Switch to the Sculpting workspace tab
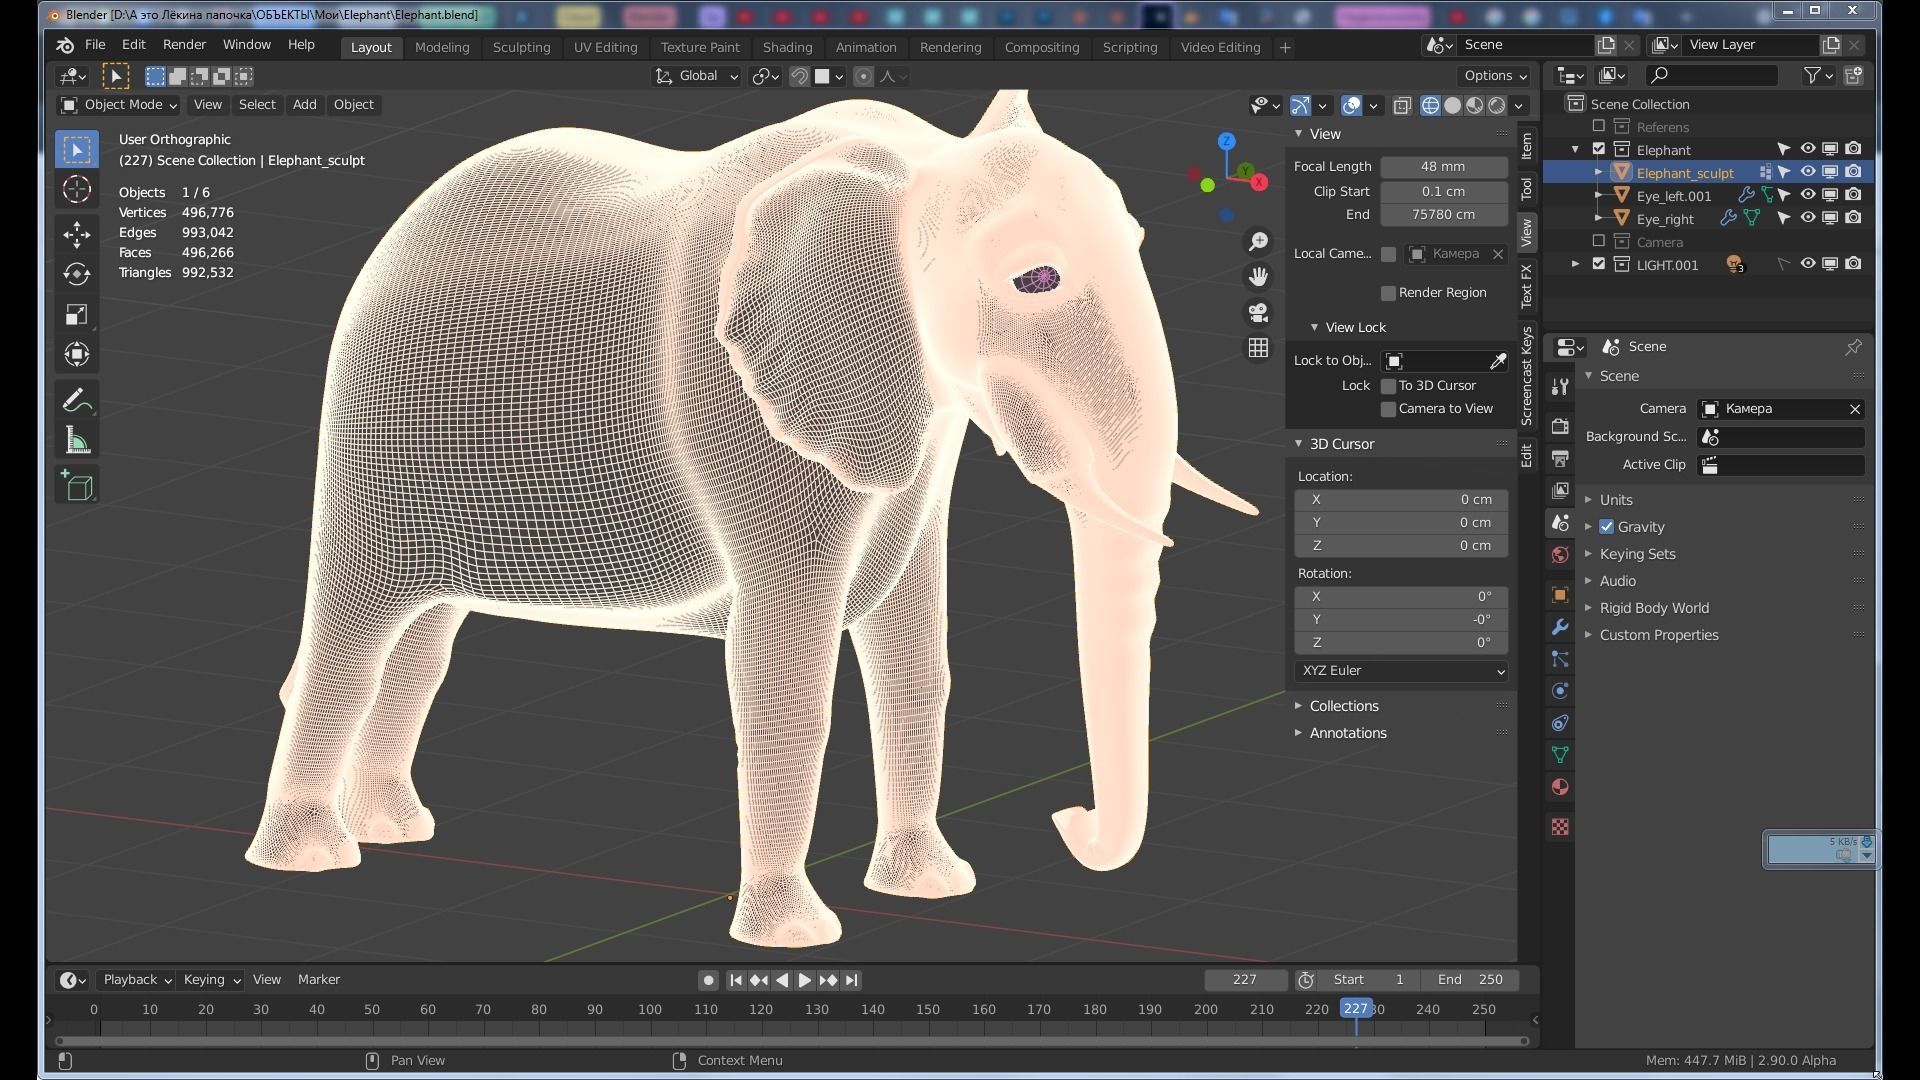The width and height of the screenshot is (1920, 1080). [521, 47]
